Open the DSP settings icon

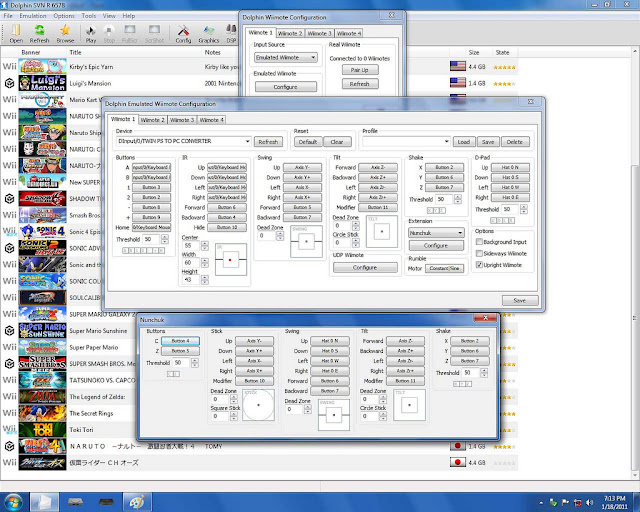tap(231, 33)
